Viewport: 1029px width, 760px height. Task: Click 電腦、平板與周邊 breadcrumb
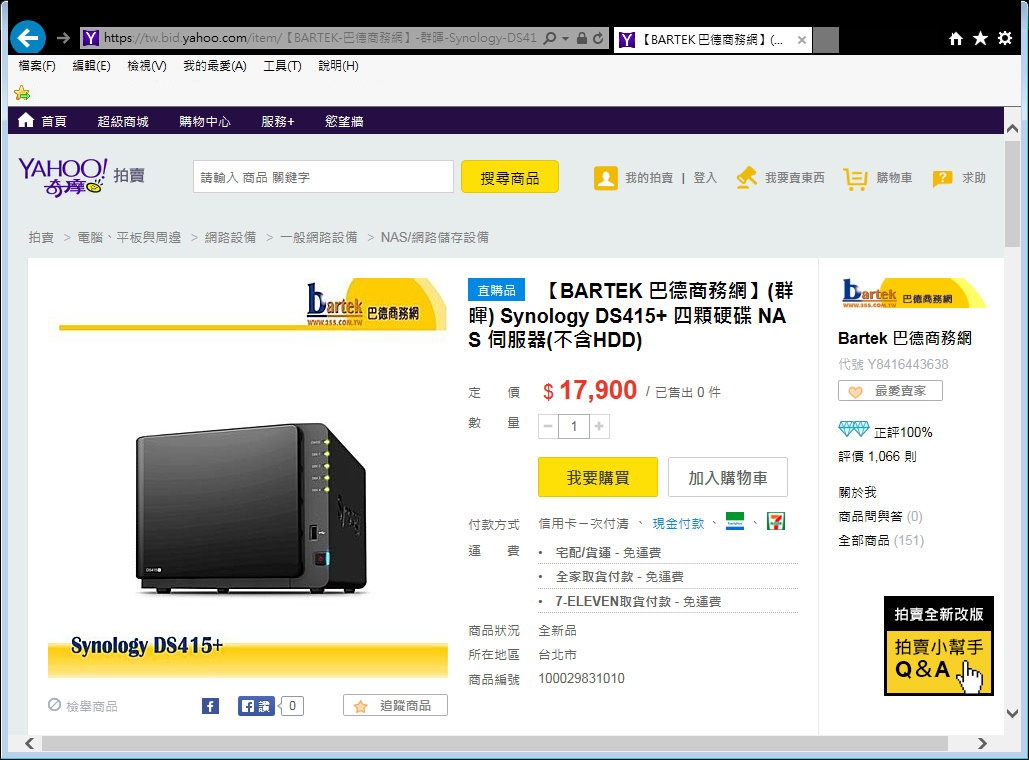(x=129, y=238)
